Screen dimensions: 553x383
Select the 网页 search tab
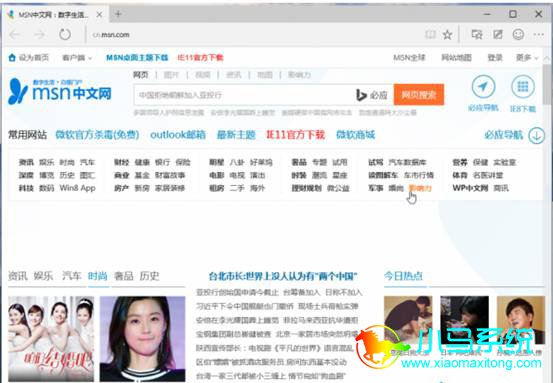coord(140,75)
